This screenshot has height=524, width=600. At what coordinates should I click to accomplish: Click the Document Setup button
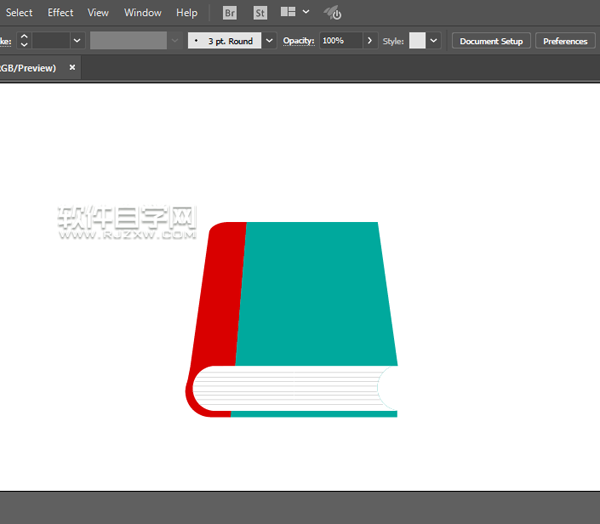491,41
